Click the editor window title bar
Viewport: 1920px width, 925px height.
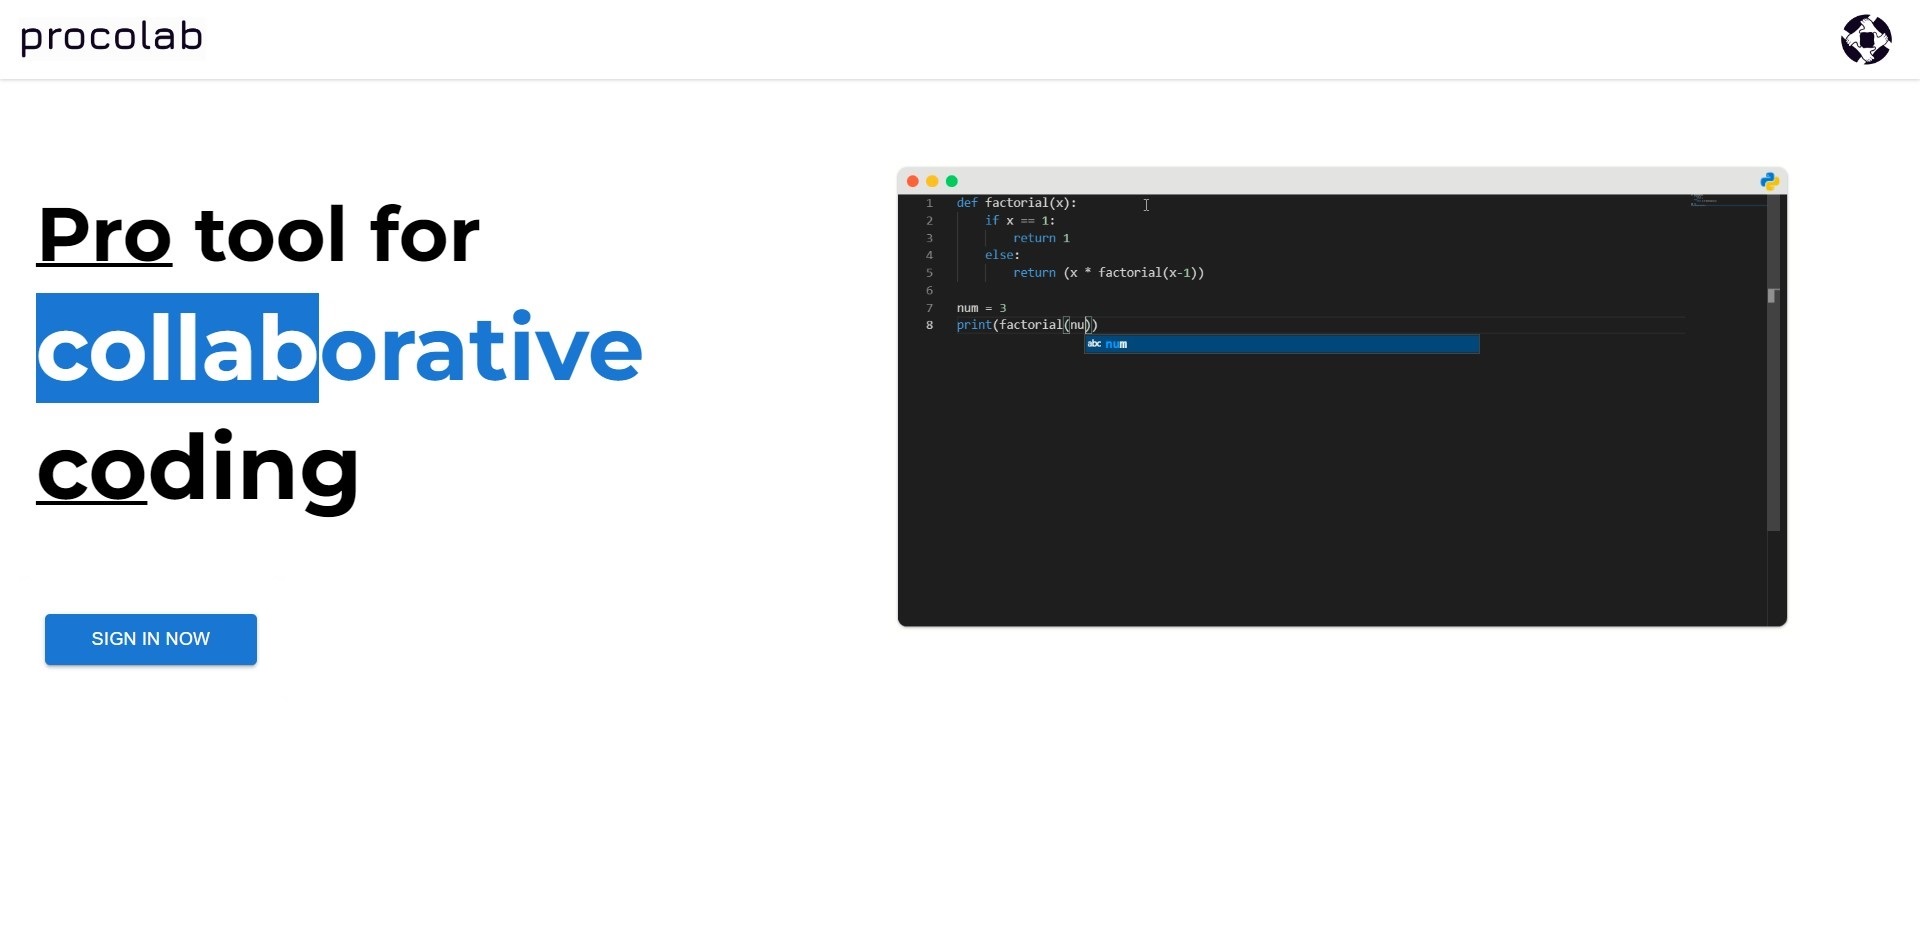[x=1340, y=181]
